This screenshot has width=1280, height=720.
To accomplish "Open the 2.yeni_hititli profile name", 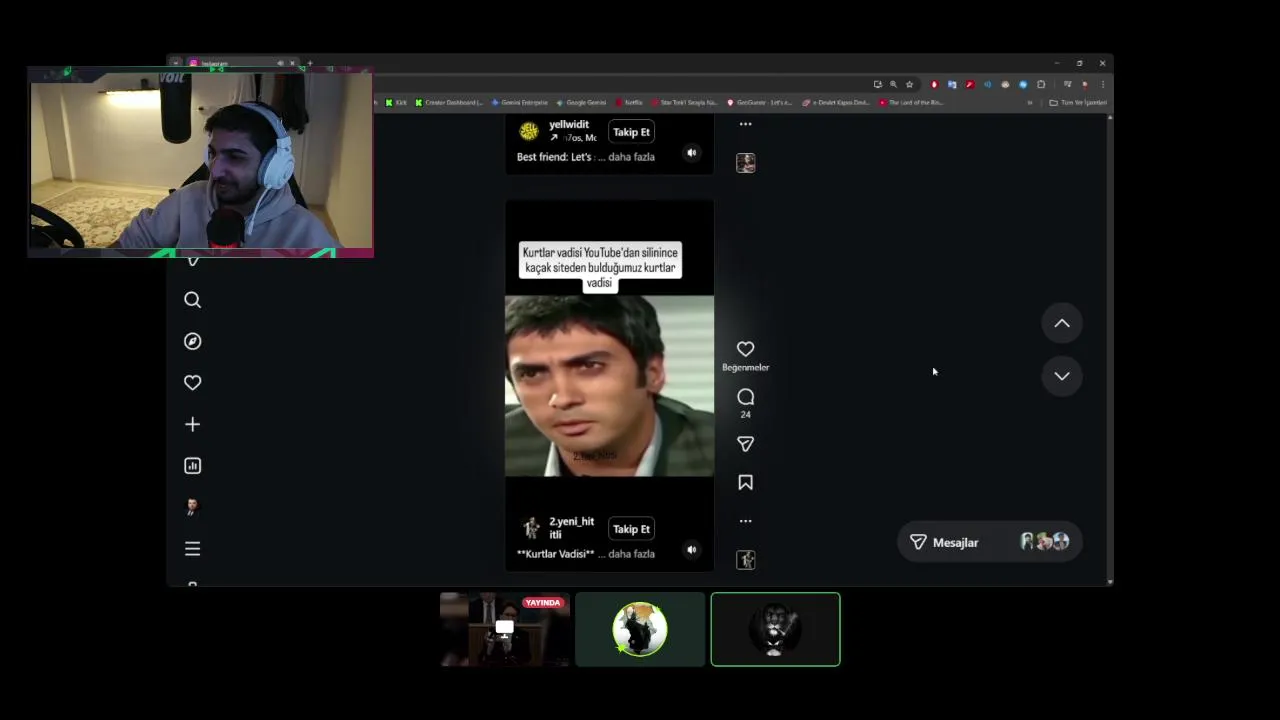I will point(571,528).
